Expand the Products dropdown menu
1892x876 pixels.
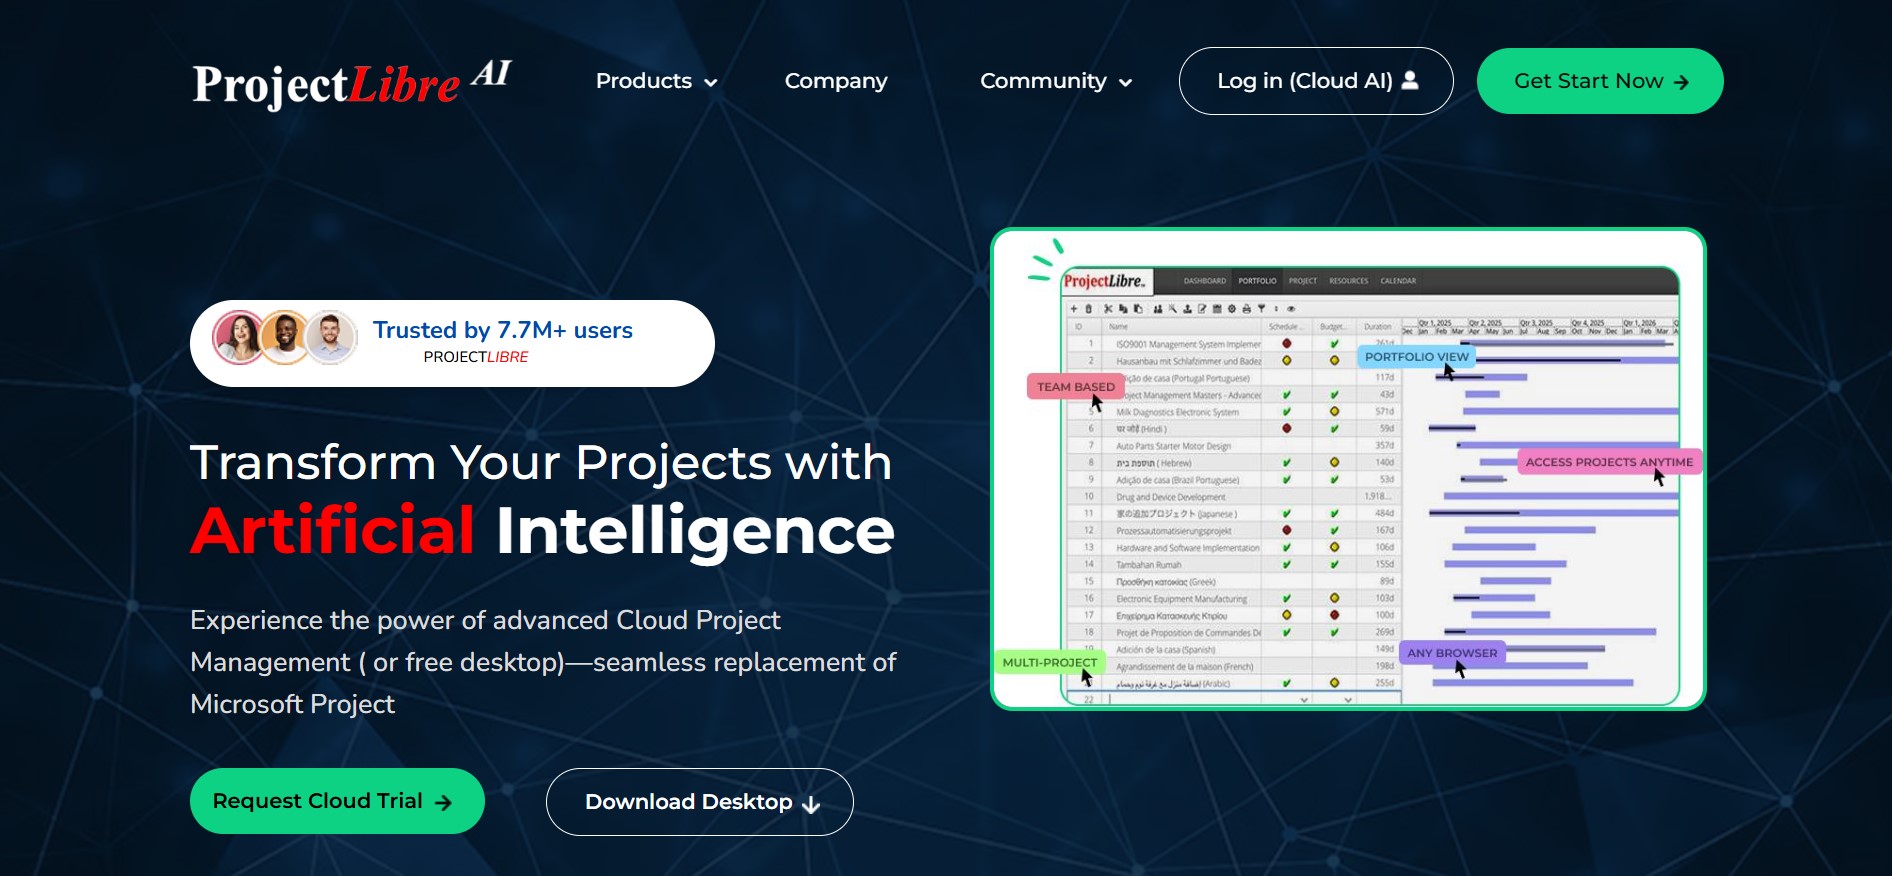(656, 81)
